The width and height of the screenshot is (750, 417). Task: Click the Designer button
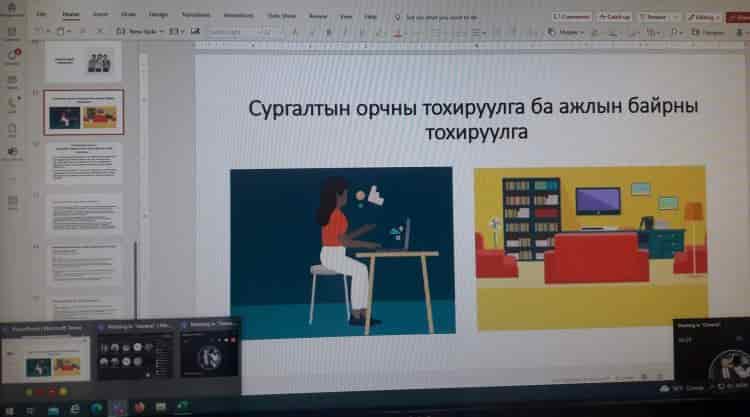707,33
